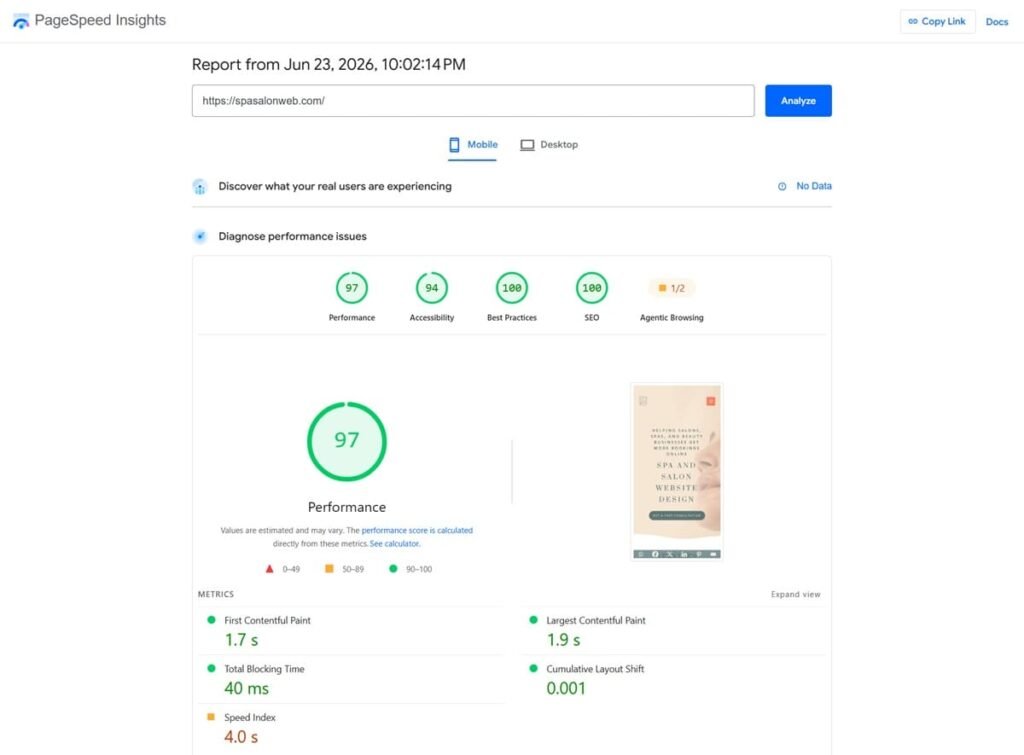Click the red triangle 0–49 legend icon
The height and width of the screenshot is (755, 1024).
(x=269, y=569)
